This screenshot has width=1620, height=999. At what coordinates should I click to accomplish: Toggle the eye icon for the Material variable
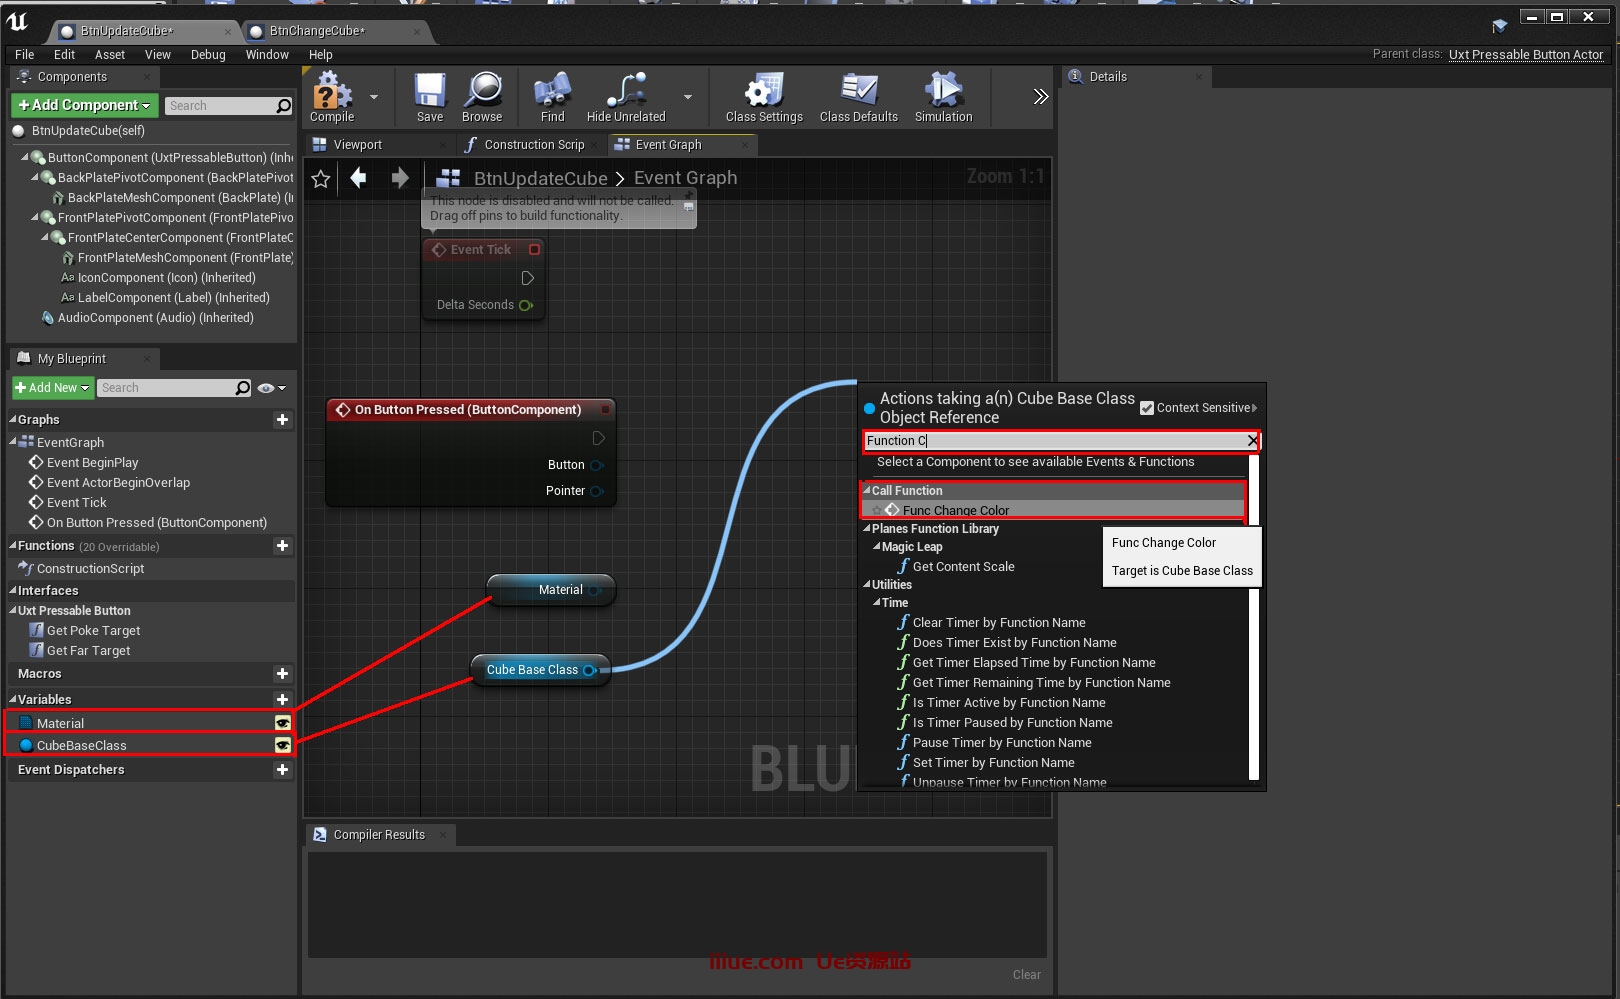tap(283, 723)
